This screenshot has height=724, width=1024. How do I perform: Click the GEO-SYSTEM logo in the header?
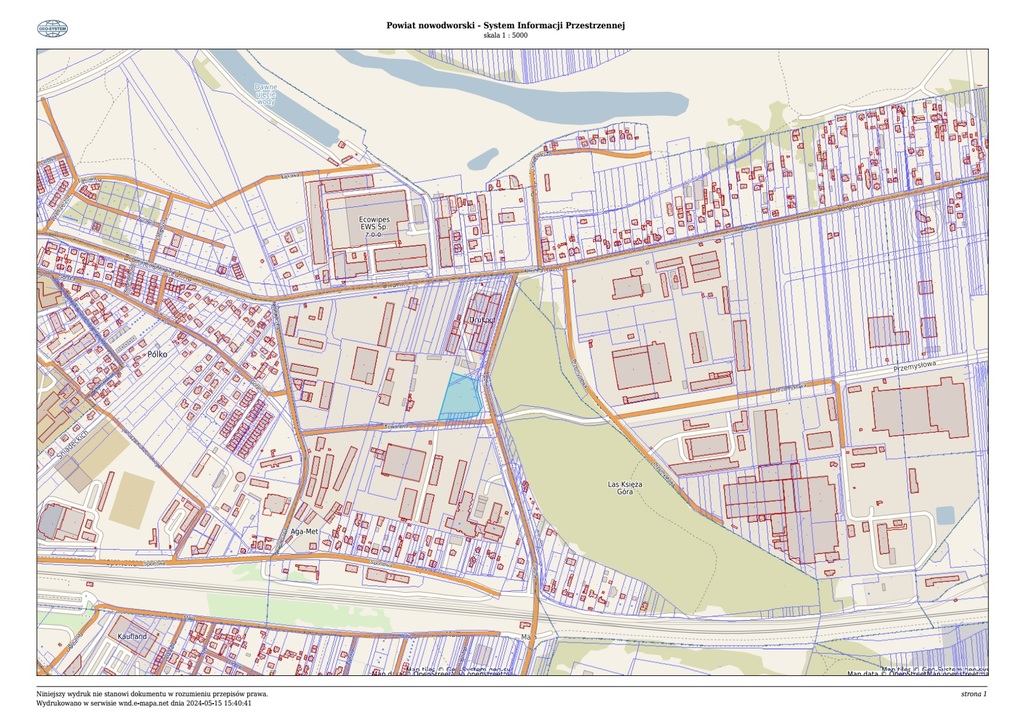click(51, 30)
